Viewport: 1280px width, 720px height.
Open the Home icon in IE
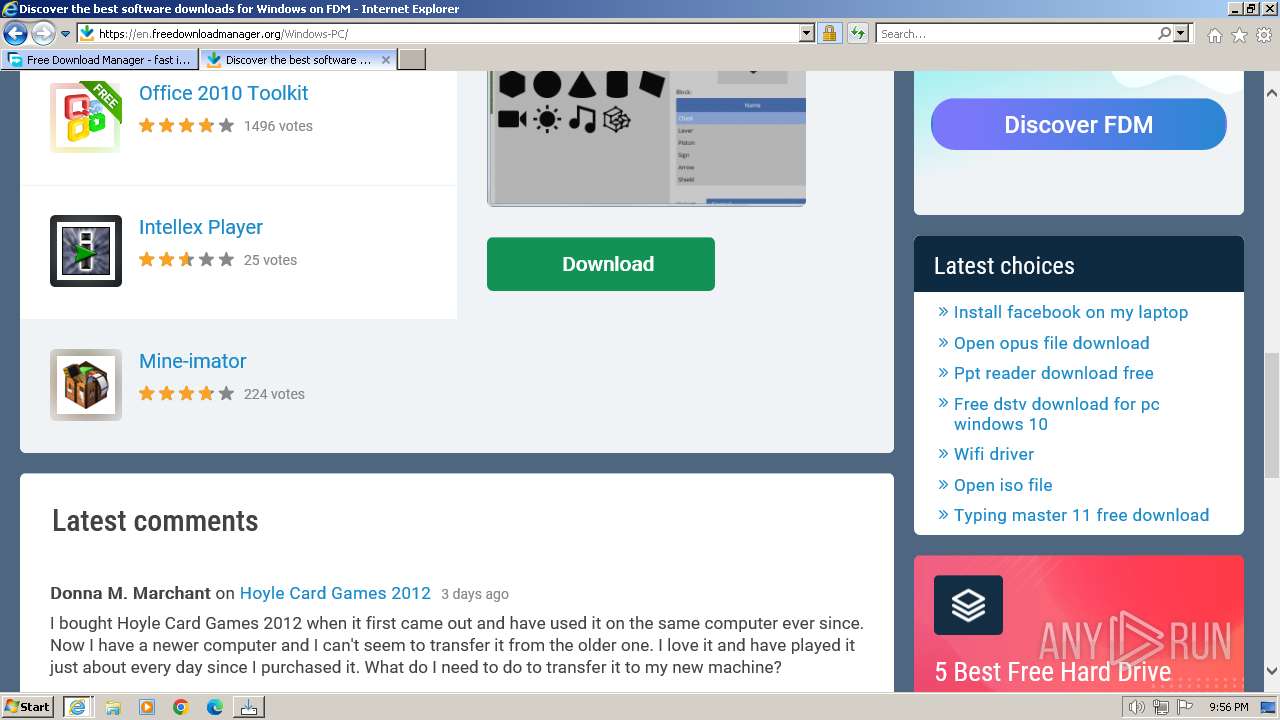point(1214,34)
